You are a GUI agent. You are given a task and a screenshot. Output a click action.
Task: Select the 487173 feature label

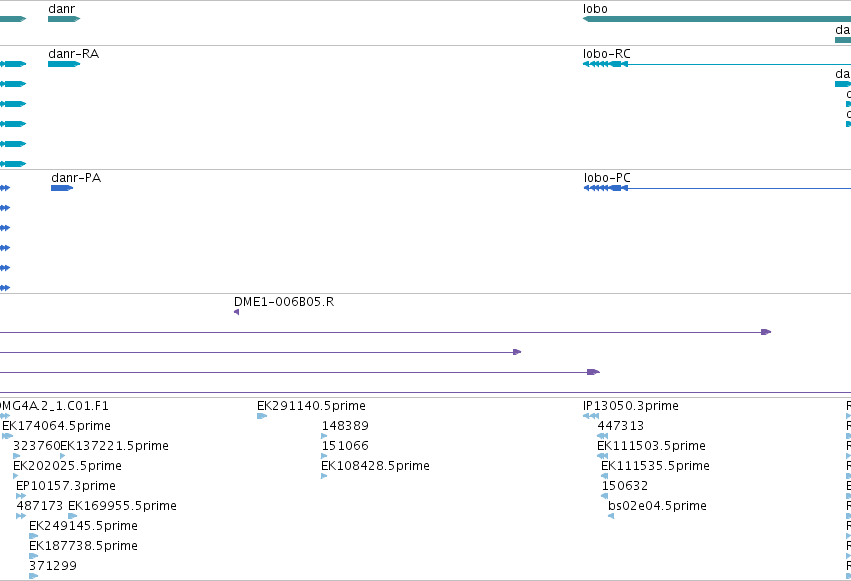click(40, 506)
